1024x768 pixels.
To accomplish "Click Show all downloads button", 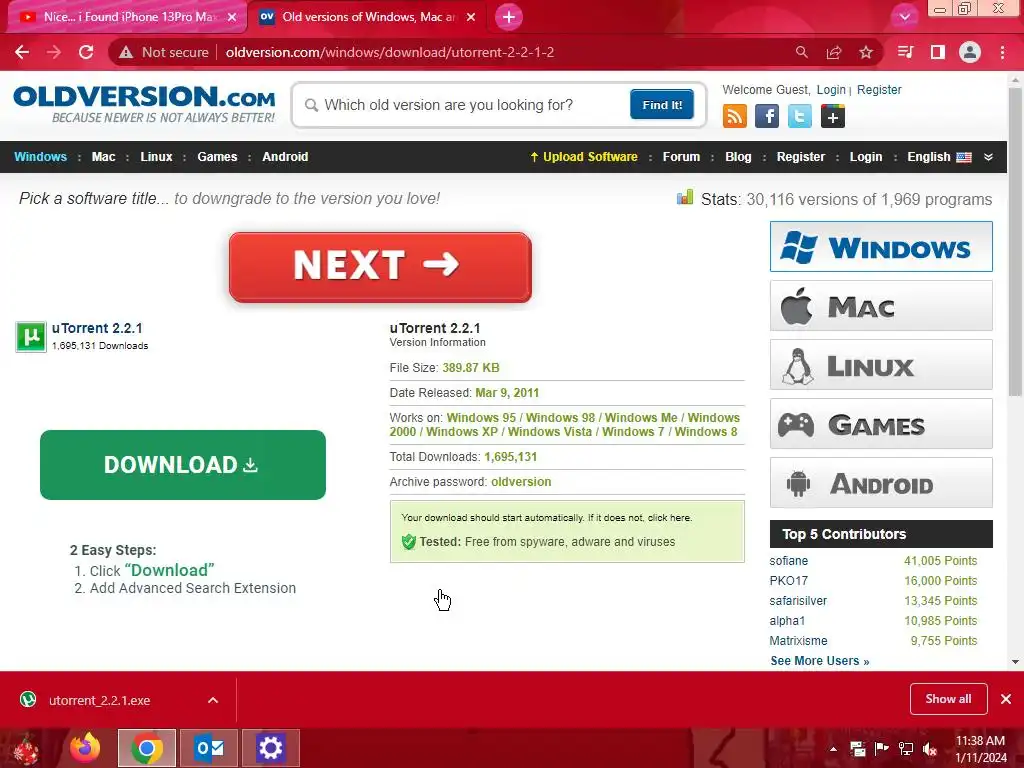I will (x=948, y=699).
